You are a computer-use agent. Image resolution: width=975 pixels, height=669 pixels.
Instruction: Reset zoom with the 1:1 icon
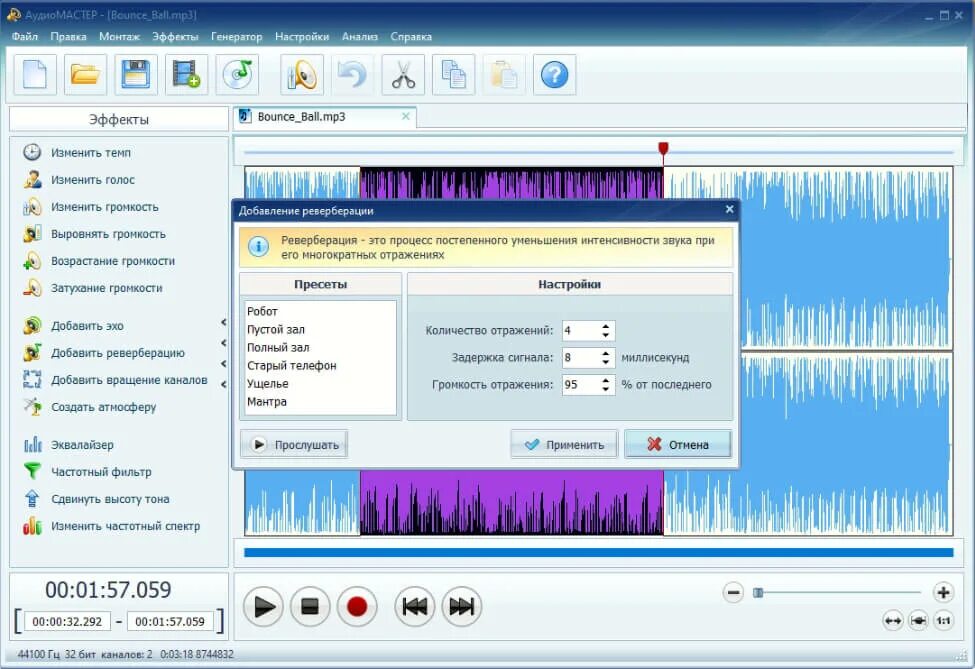943,621
